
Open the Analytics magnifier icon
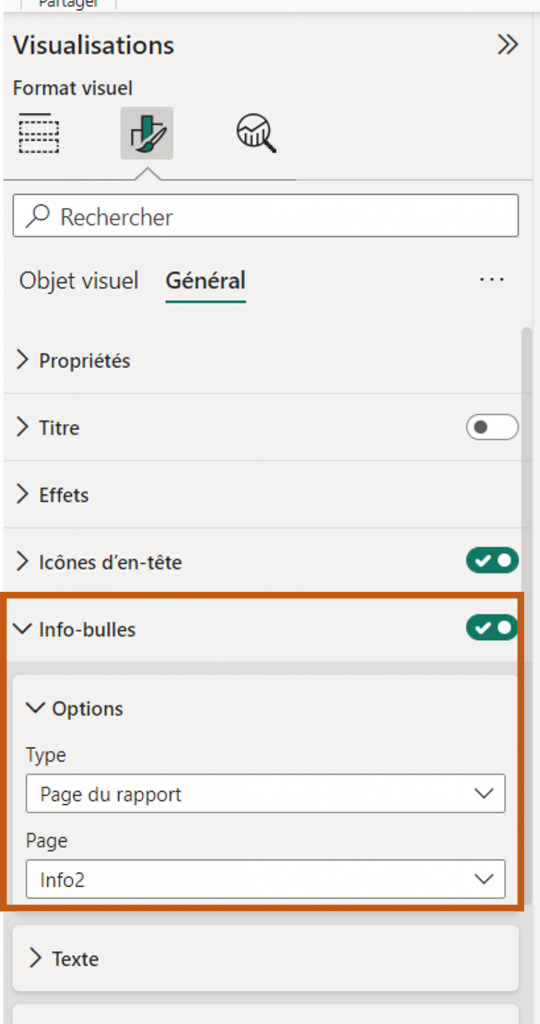coord(255,133)
